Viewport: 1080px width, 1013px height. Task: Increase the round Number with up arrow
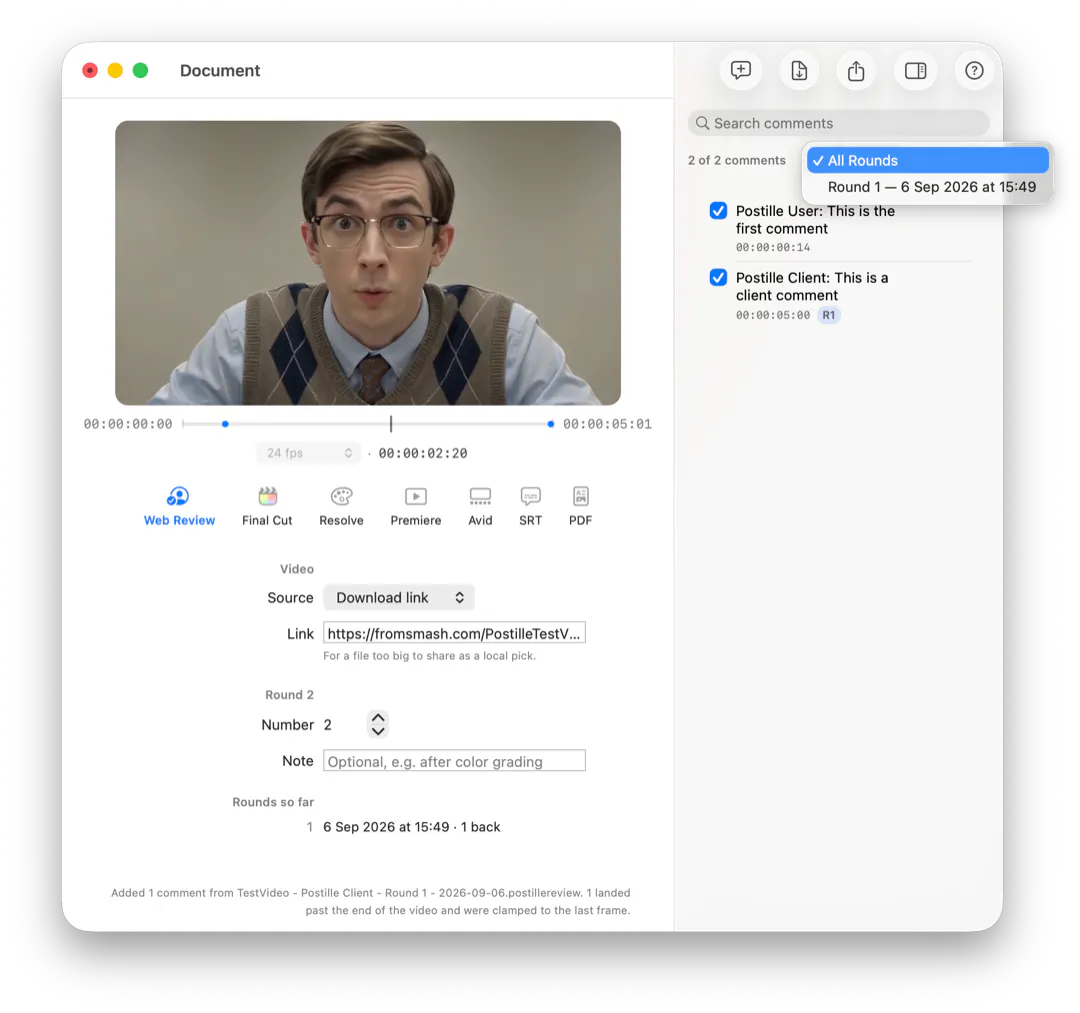point(378,718)
